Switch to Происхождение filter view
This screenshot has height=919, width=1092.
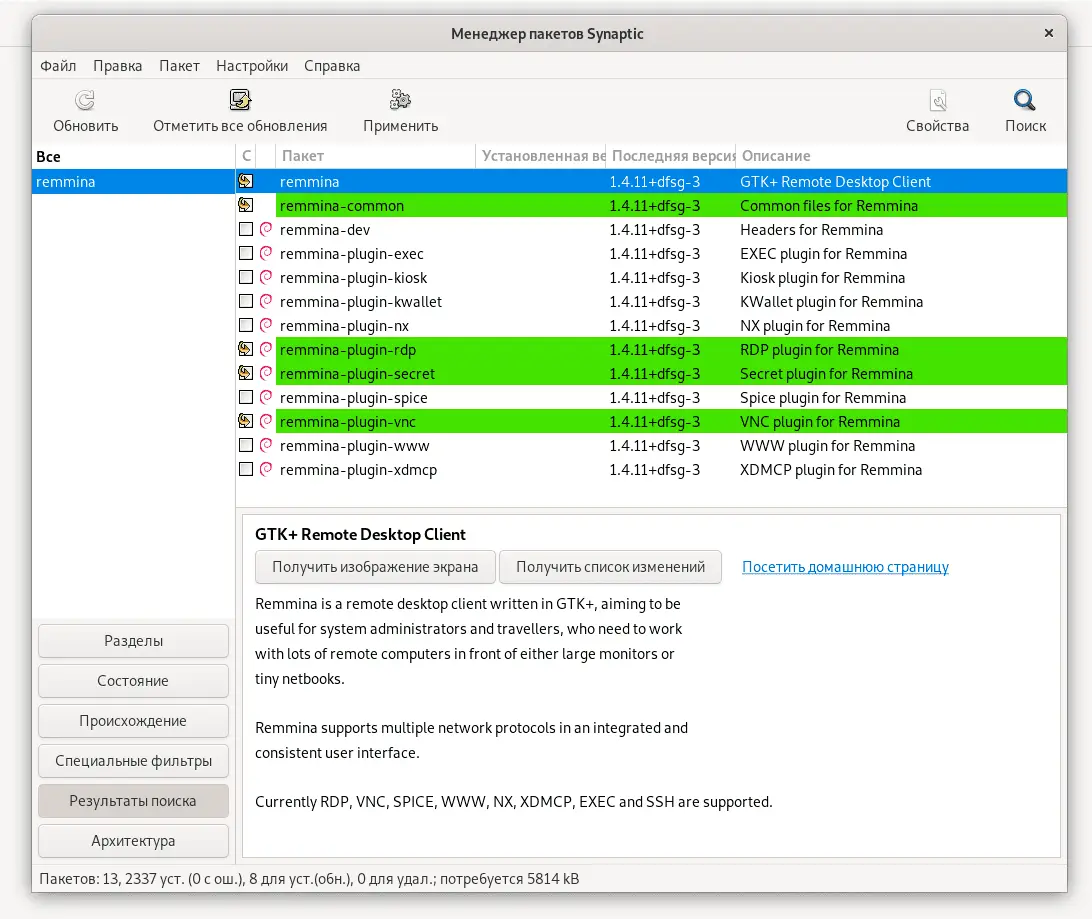[x=133, y=721]
